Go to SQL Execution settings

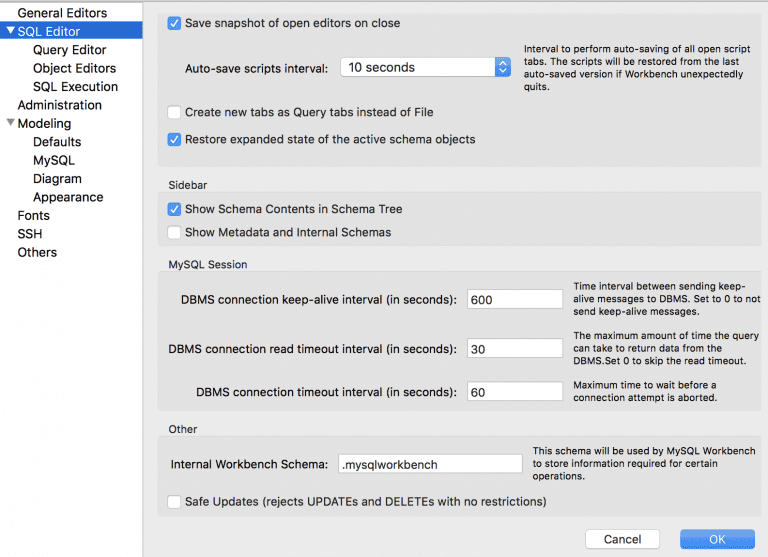point(75,87)
